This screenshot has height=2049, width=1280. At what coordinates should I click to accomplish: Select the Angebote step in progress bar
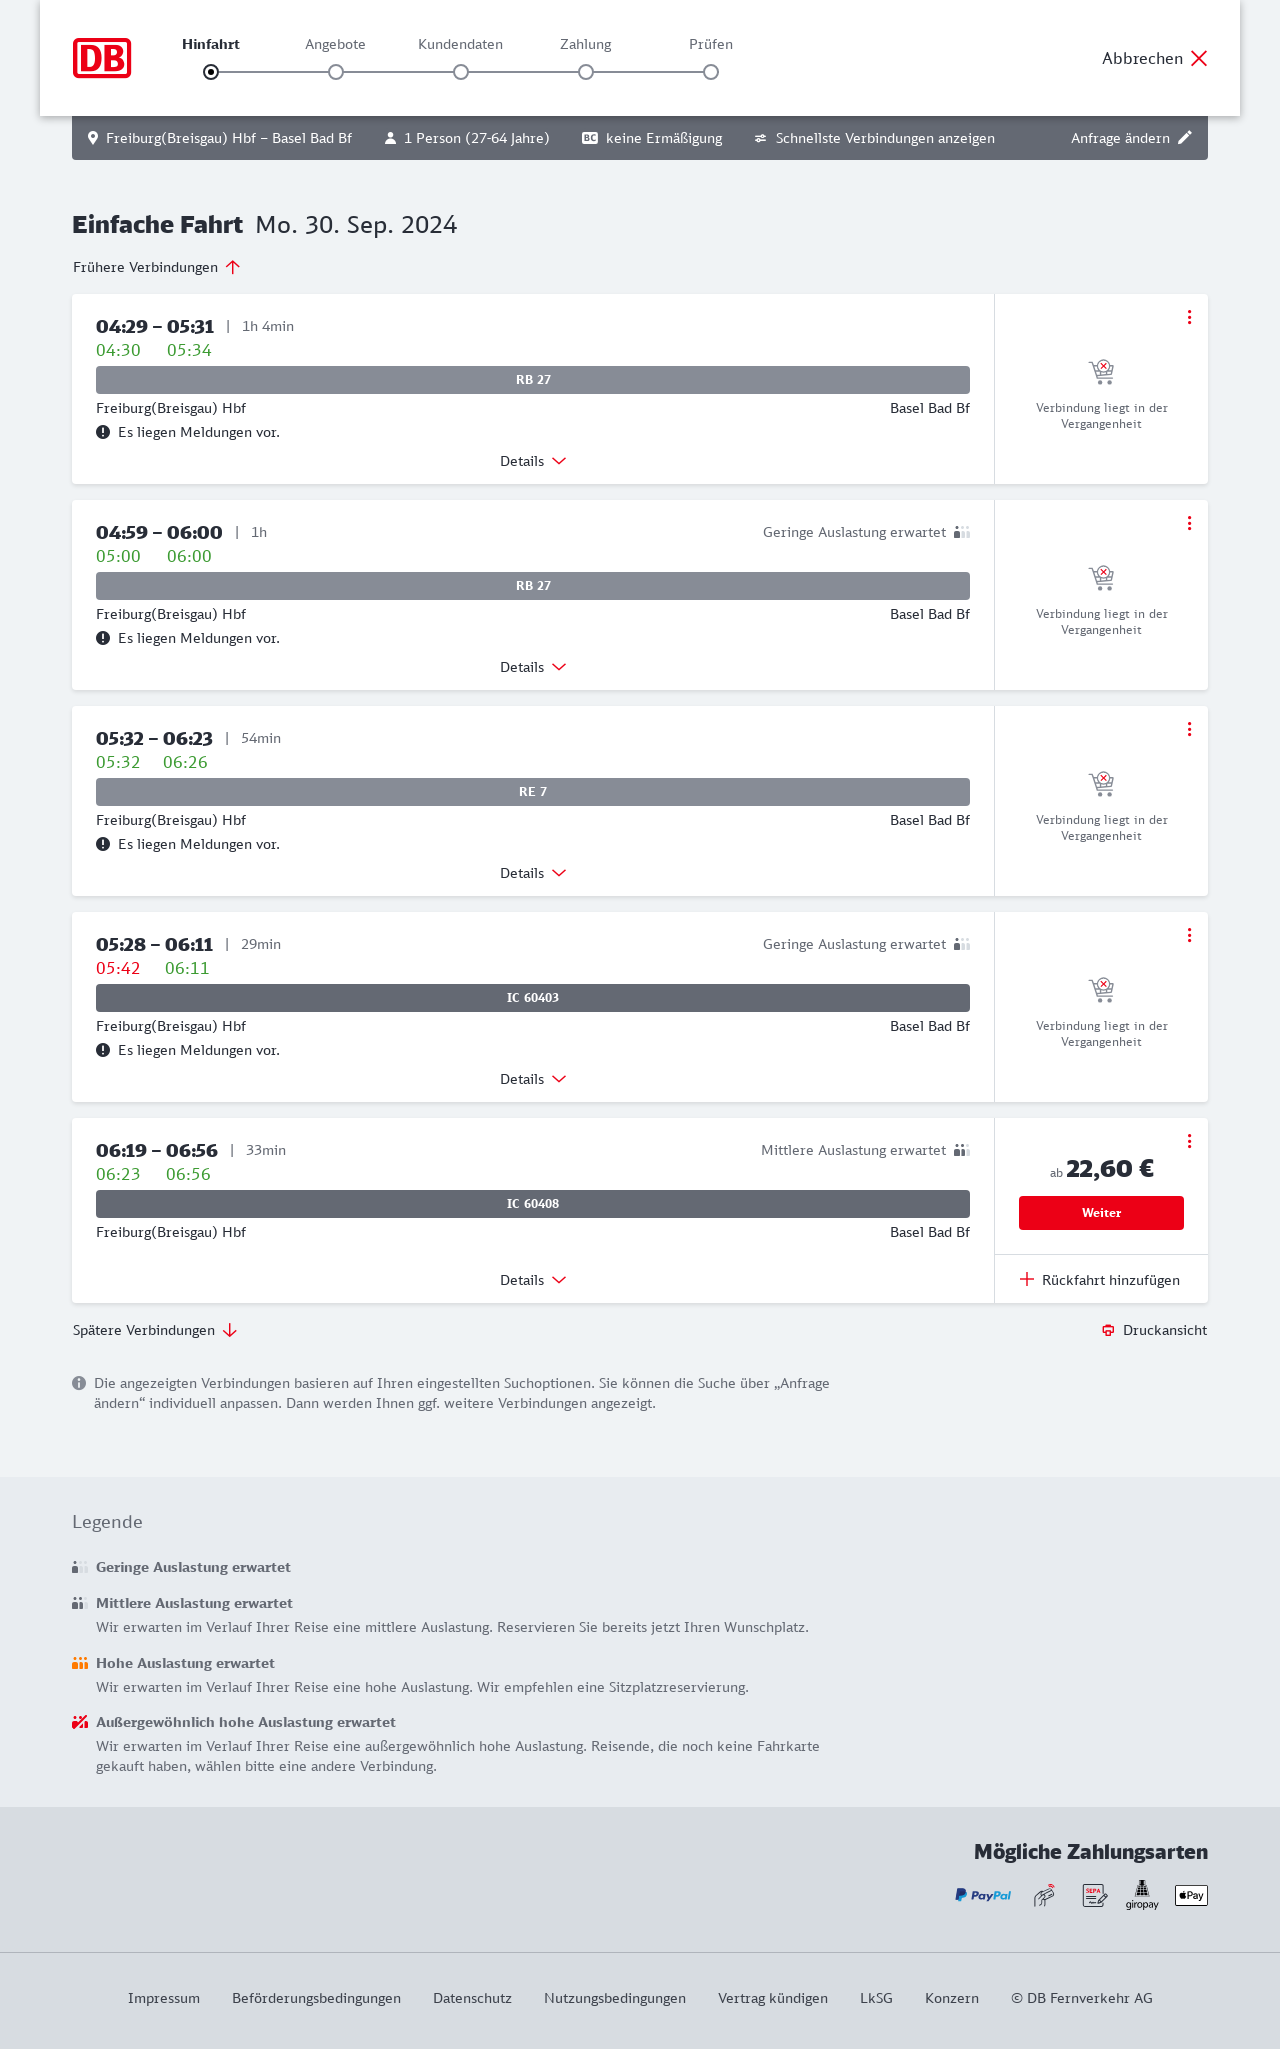336,72
